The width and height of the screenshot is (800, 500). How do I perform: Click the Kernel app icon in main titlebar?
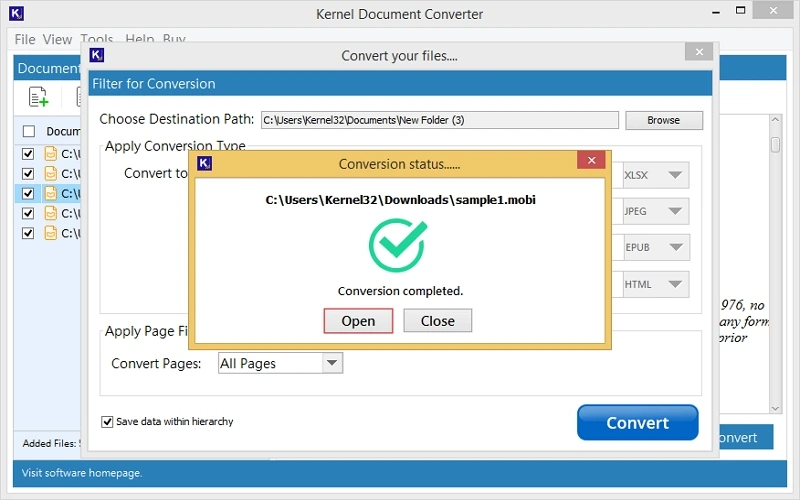tap(15, 14)
